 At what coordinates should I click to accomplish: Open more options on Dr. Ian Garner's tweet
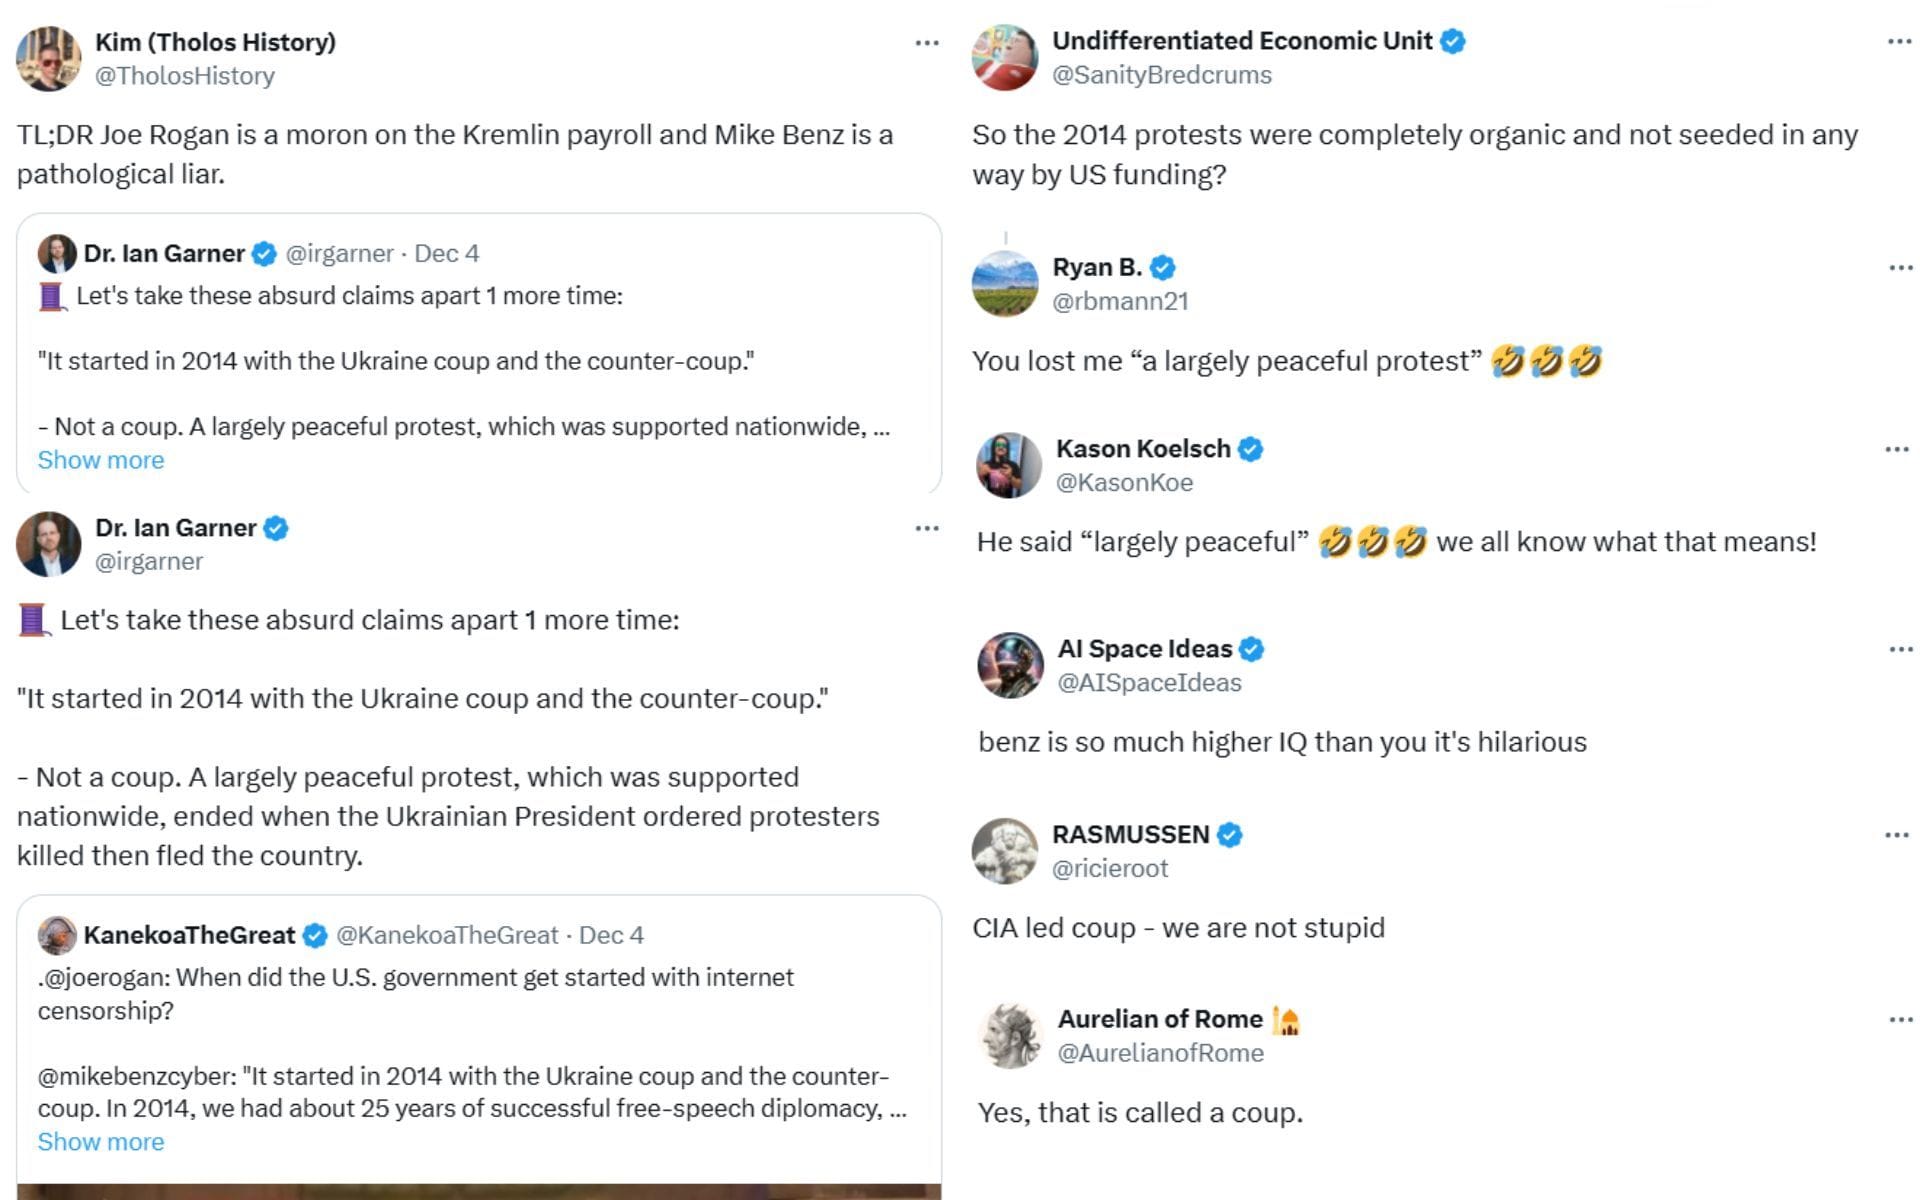(x=927, y=528)
